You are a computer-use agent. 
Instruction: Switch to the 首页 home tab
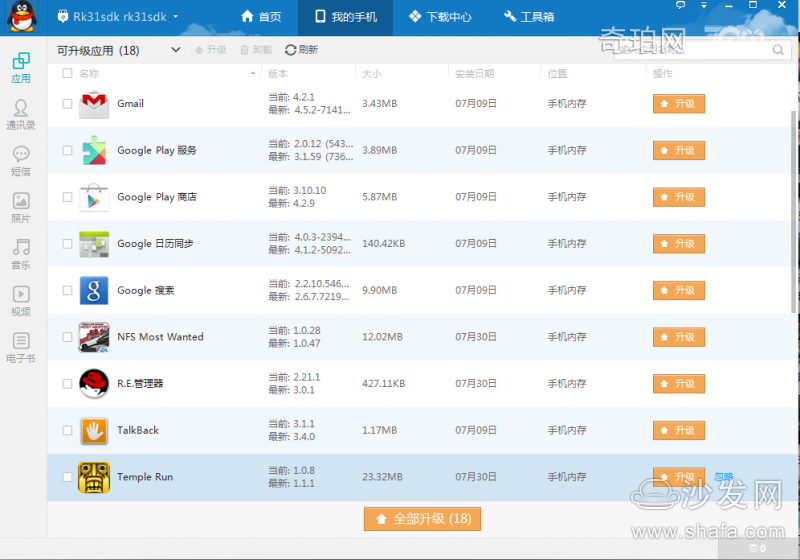coord(261,17)
